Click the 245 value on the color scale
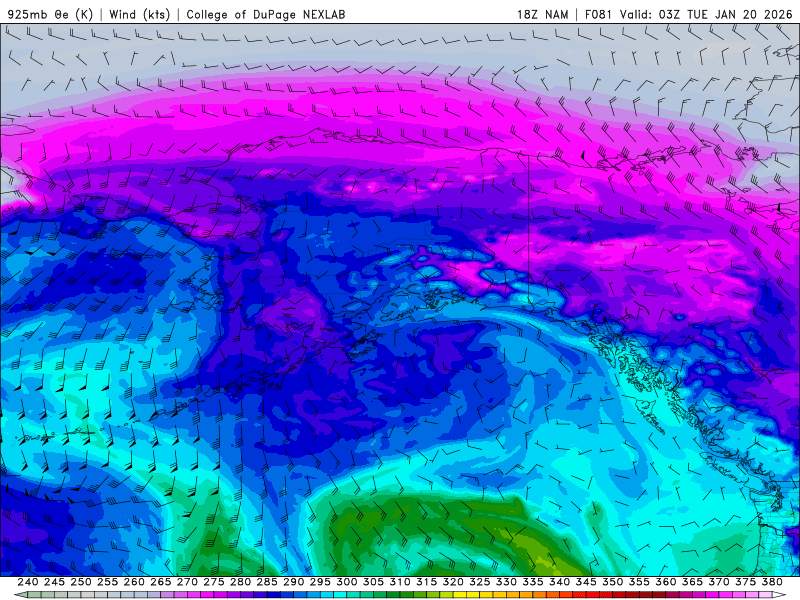The height and width of the screenshot is (600, 800). tap(54, 582)
